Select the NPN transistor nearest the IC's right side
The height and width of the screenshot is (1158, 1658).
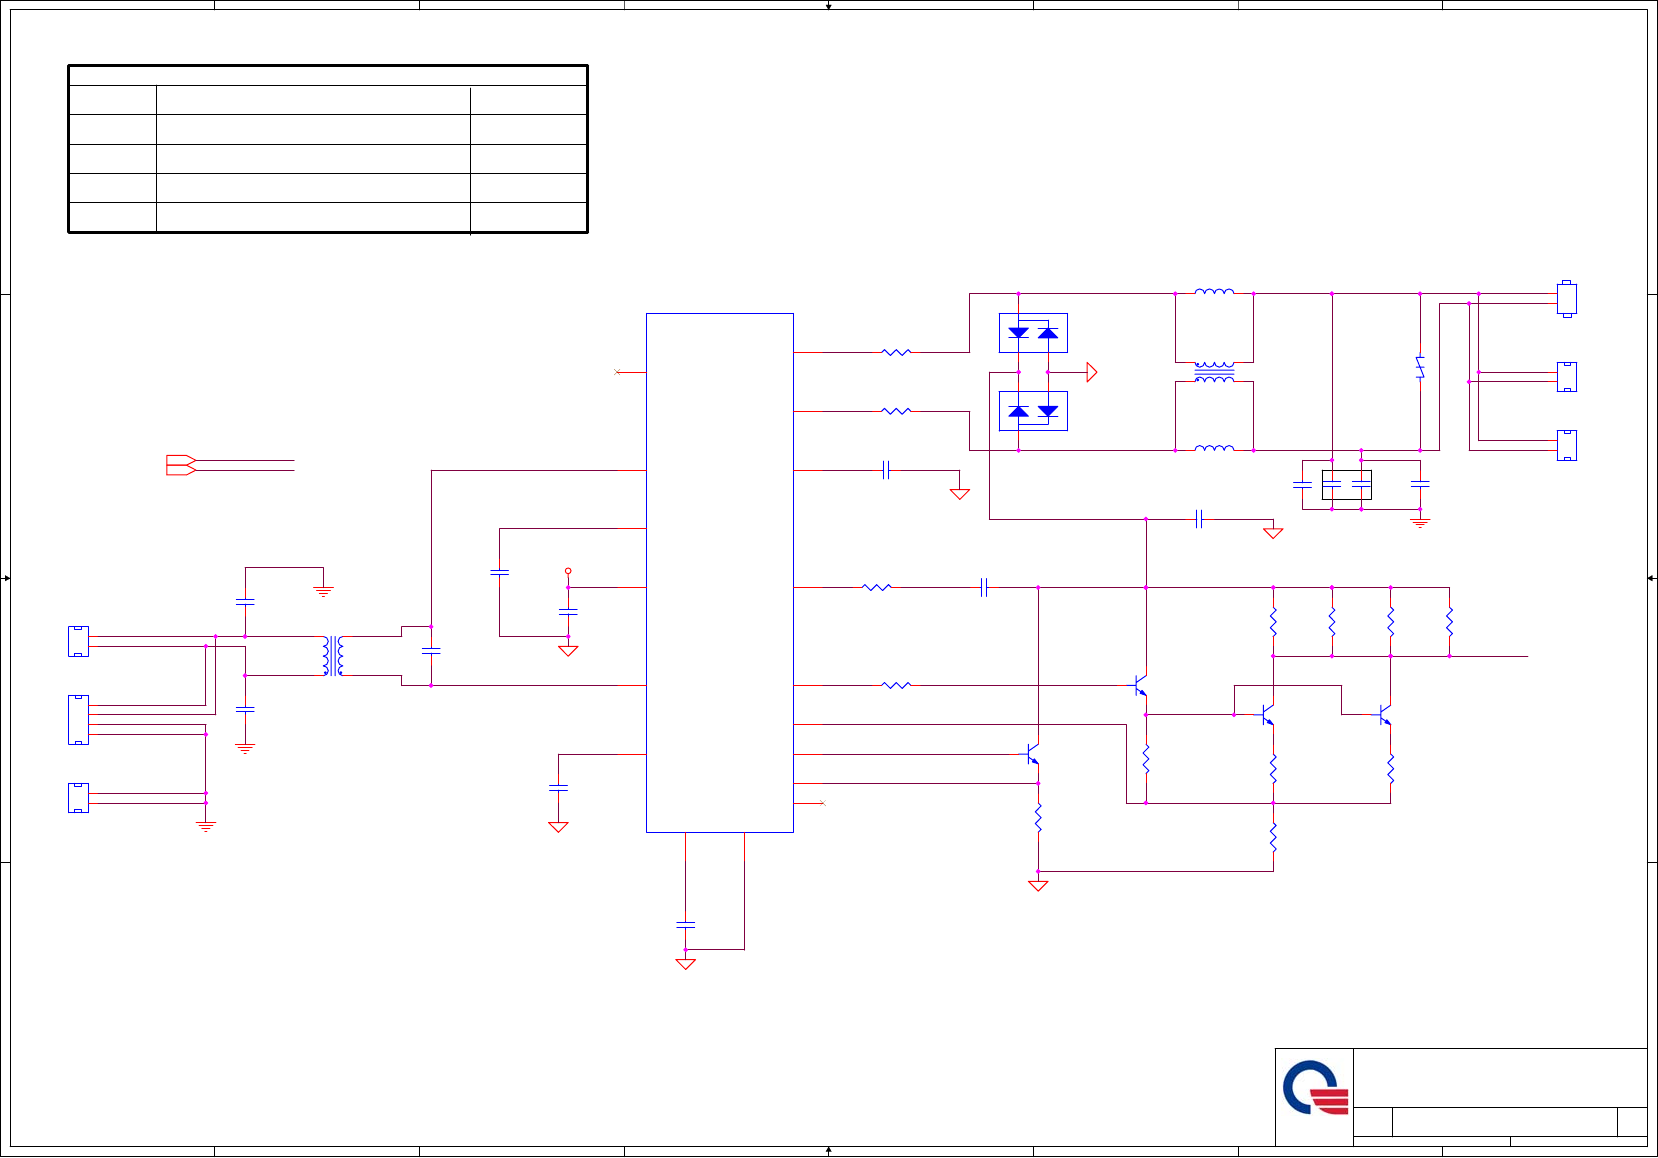tap(1033, 754)
